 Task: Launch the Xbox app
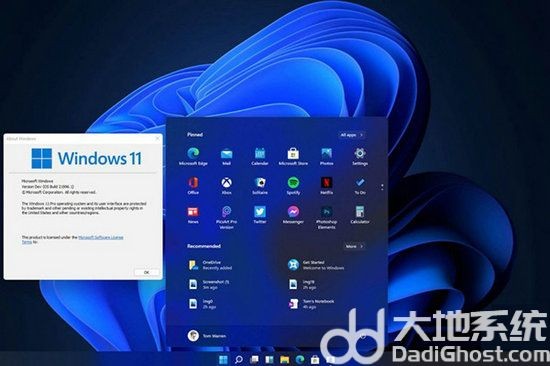226,186
